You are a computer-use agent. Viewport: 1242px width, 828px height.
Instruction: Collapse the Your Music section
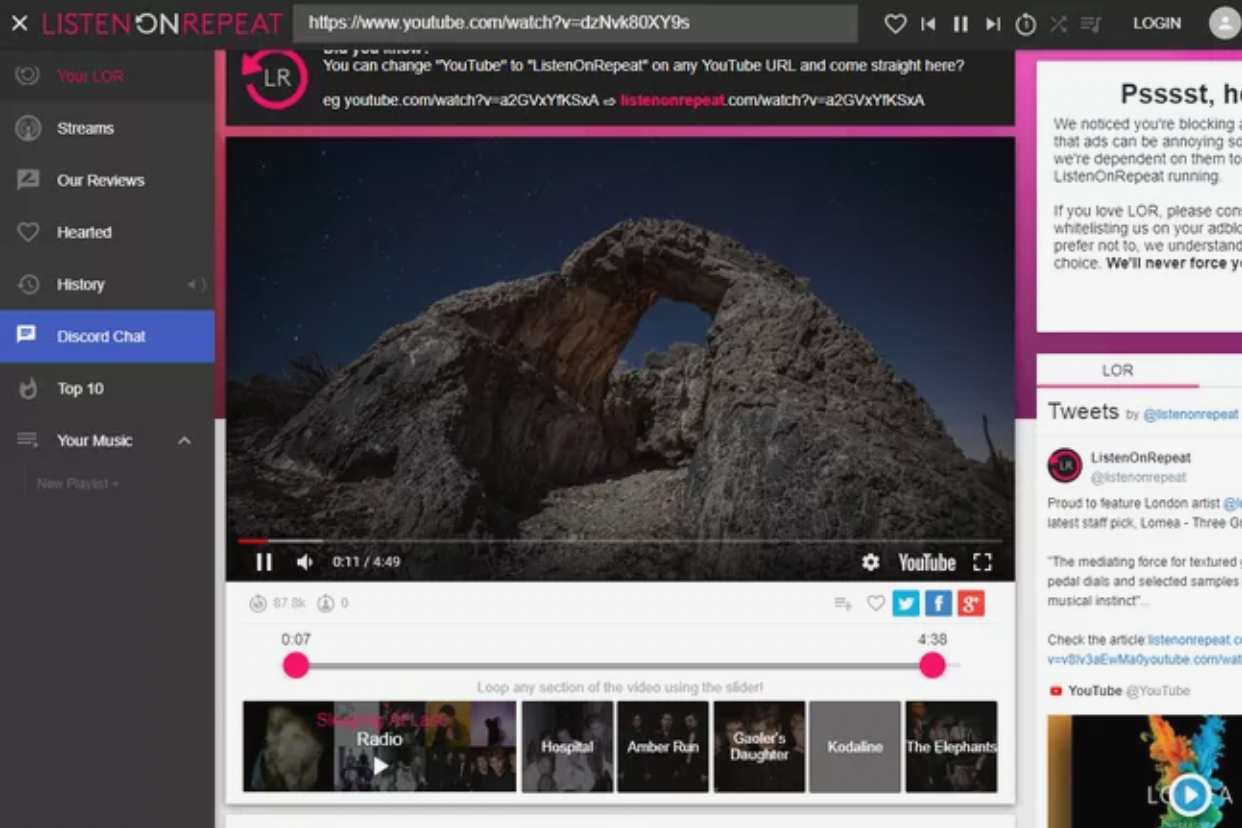coord(184,440)
